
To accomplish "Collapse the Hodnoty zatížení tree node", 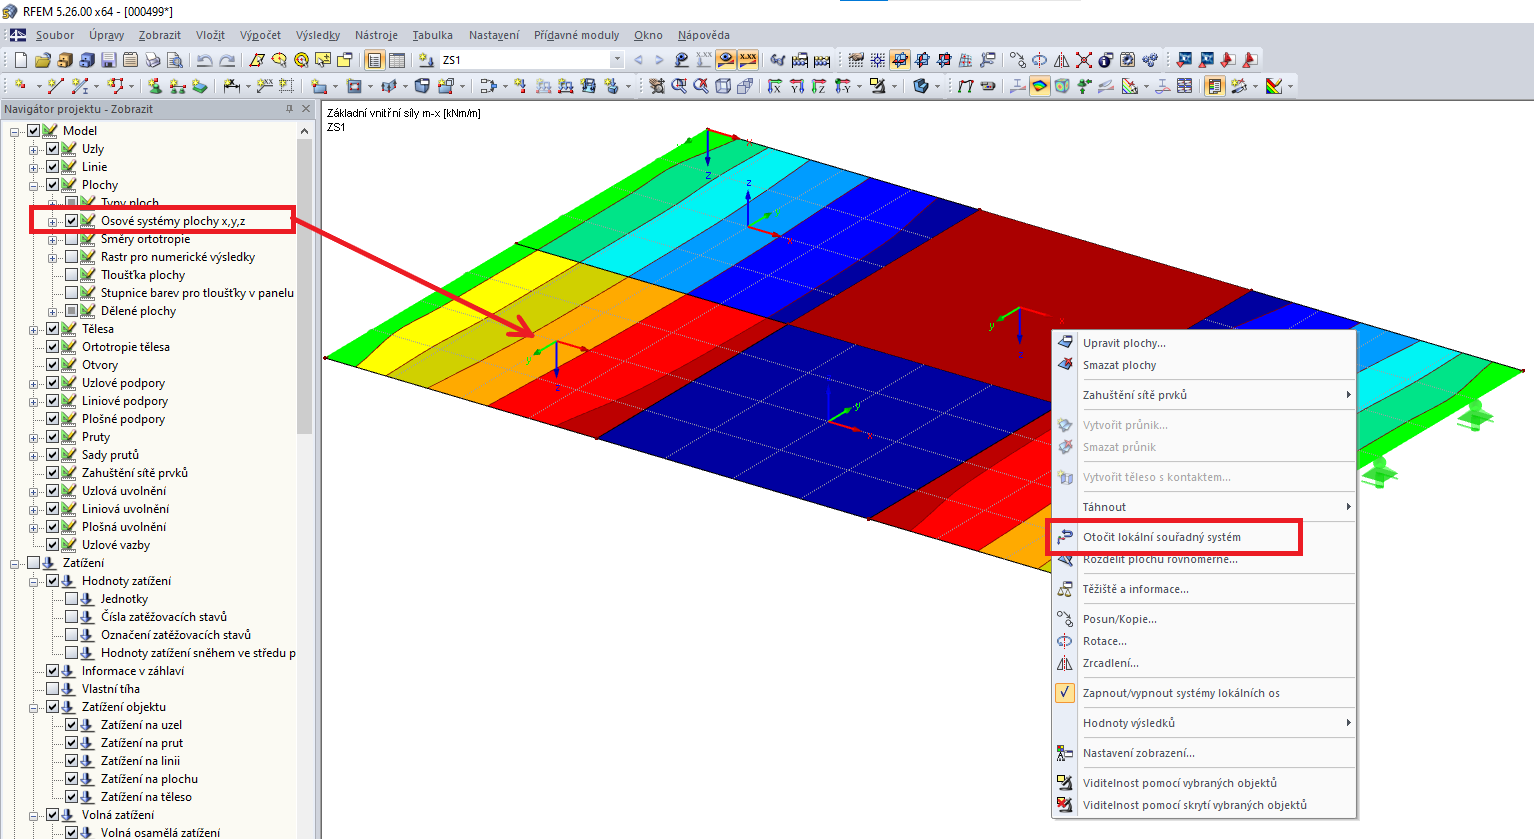I will pos(33,581).
